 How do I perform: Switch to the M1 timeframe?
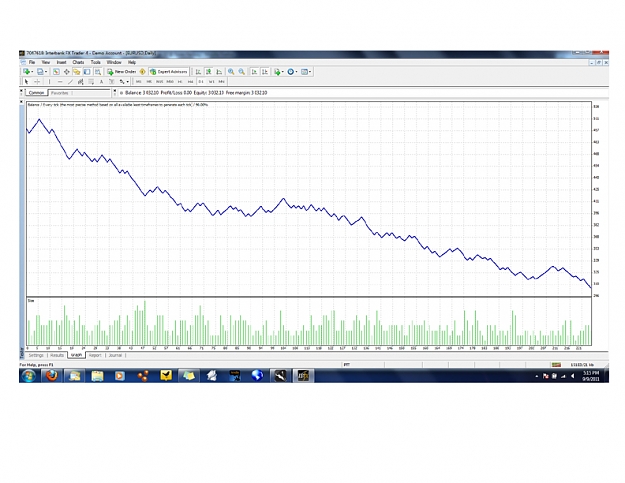click(138, 82)
